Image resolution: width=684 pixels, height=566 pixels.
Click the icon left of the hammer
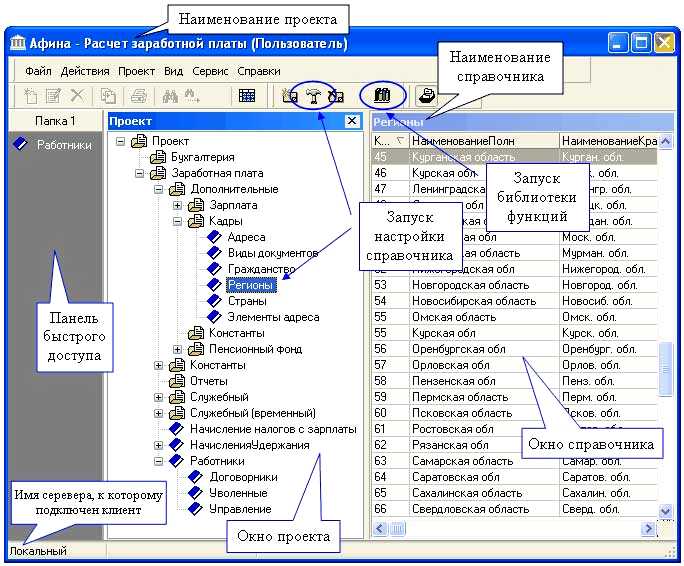290,96
